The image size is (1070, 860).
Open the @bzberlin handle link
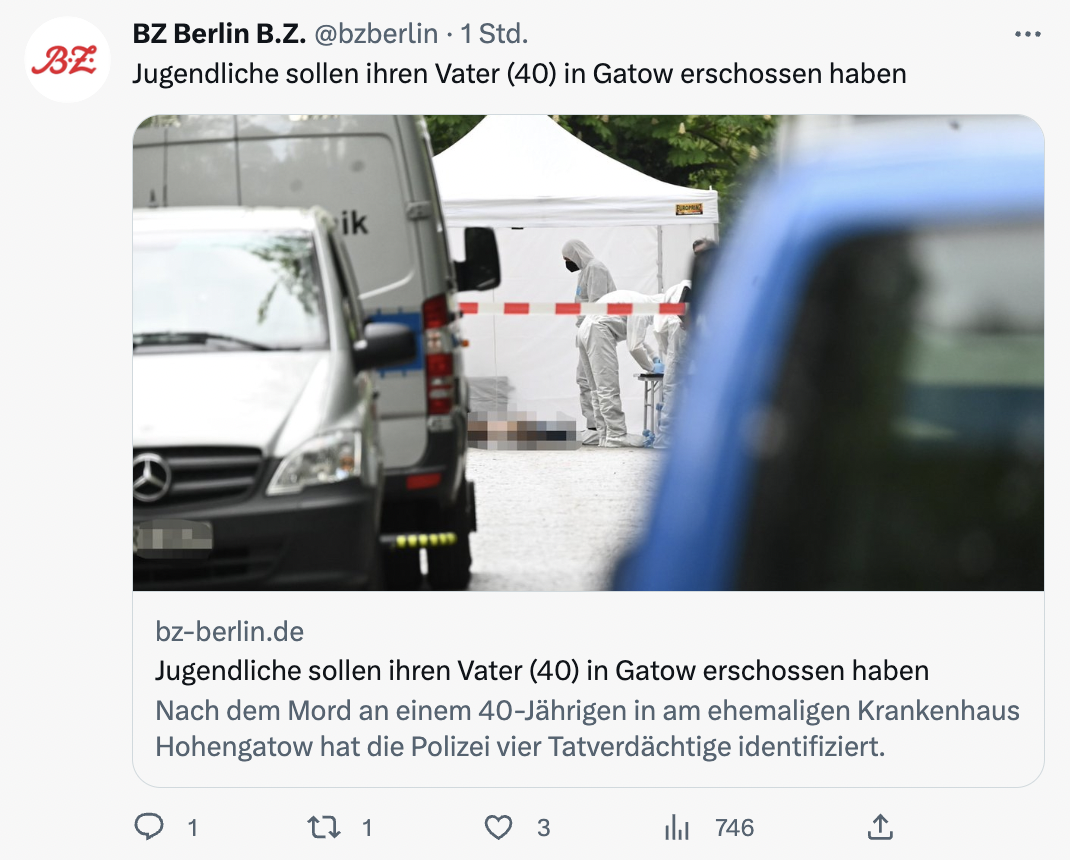click(x=376, y=33)
